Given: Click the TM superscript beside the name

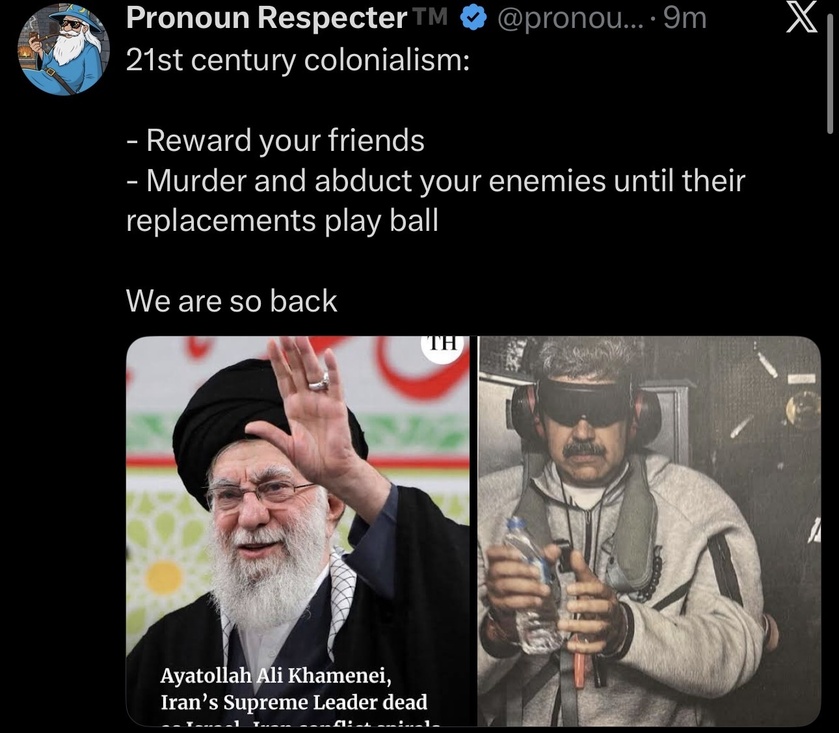Looking at the screenshot, I should coord(431,17).
